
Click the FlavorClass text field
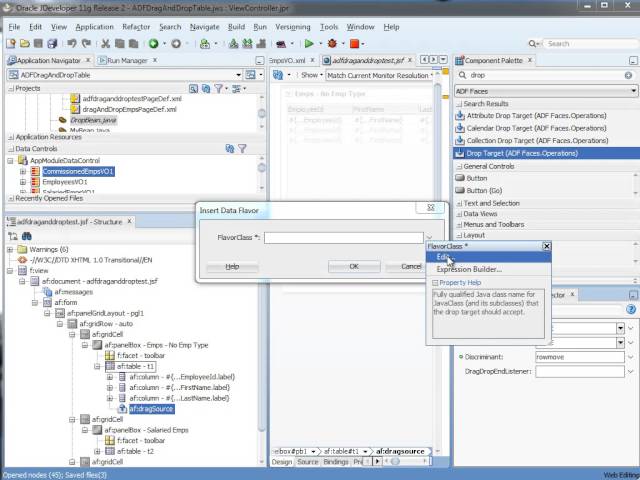pyautogui.click(x=344, y=238)
